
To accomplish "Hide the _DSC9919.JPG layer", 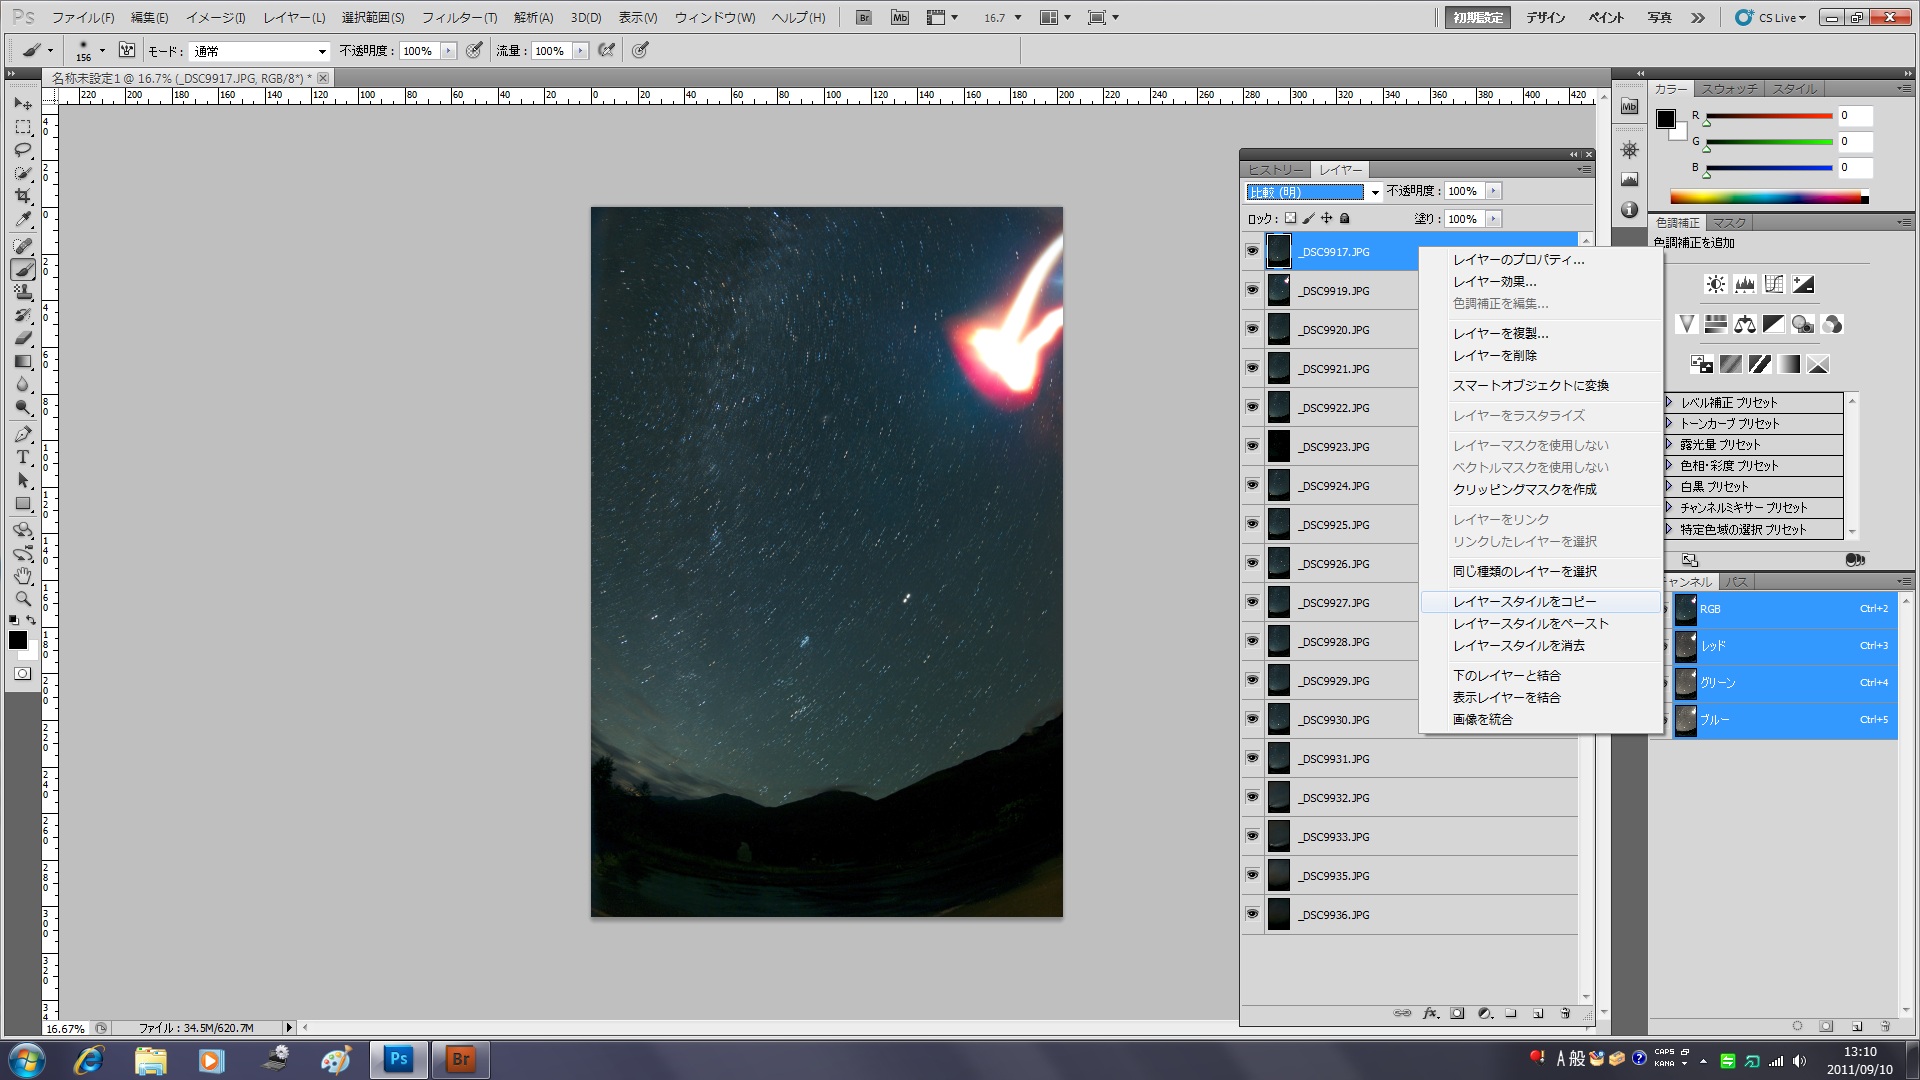I will coord(1252,290).
